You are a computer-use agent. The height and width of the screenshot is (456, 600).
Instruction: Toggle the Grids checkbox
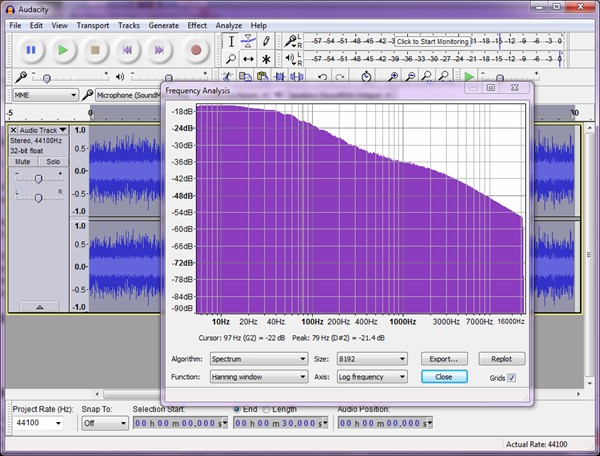[512, 378]
